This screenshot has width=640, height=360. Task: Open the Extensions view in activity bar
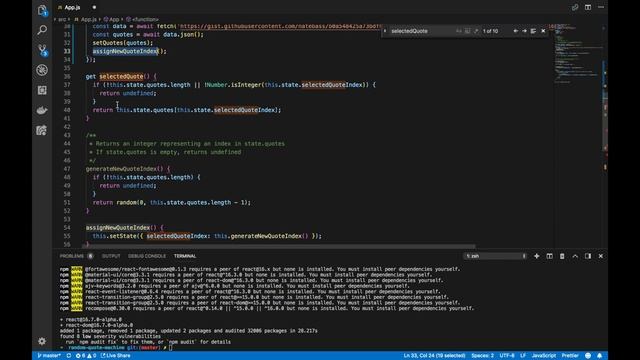(42, 90)
